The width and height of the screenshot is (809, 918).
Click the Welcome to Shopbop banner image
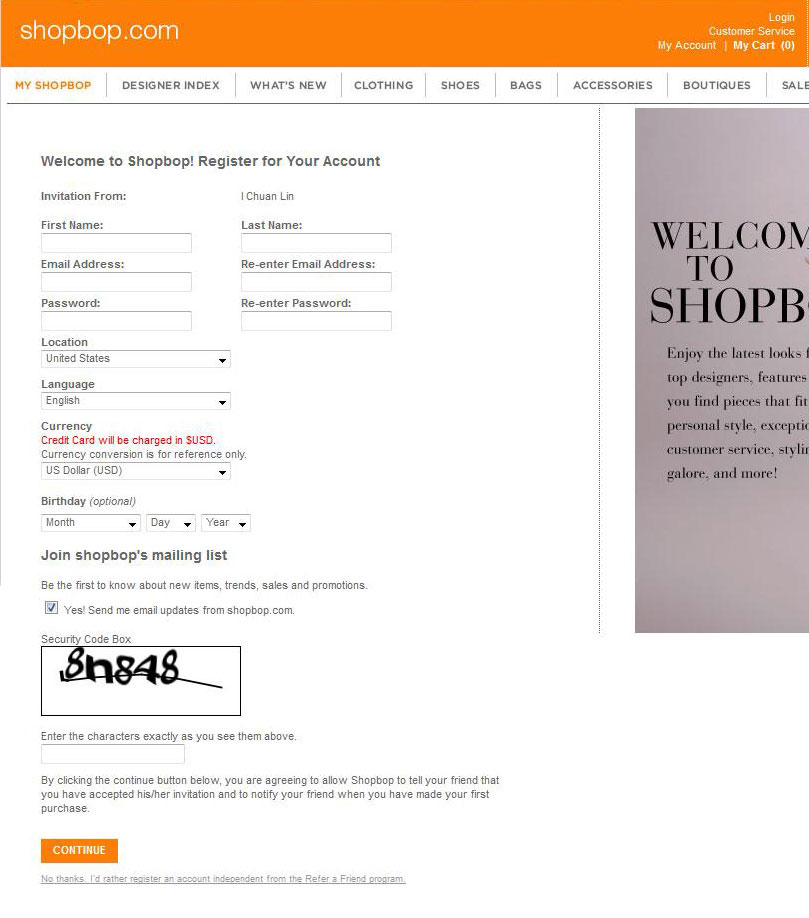722,370
